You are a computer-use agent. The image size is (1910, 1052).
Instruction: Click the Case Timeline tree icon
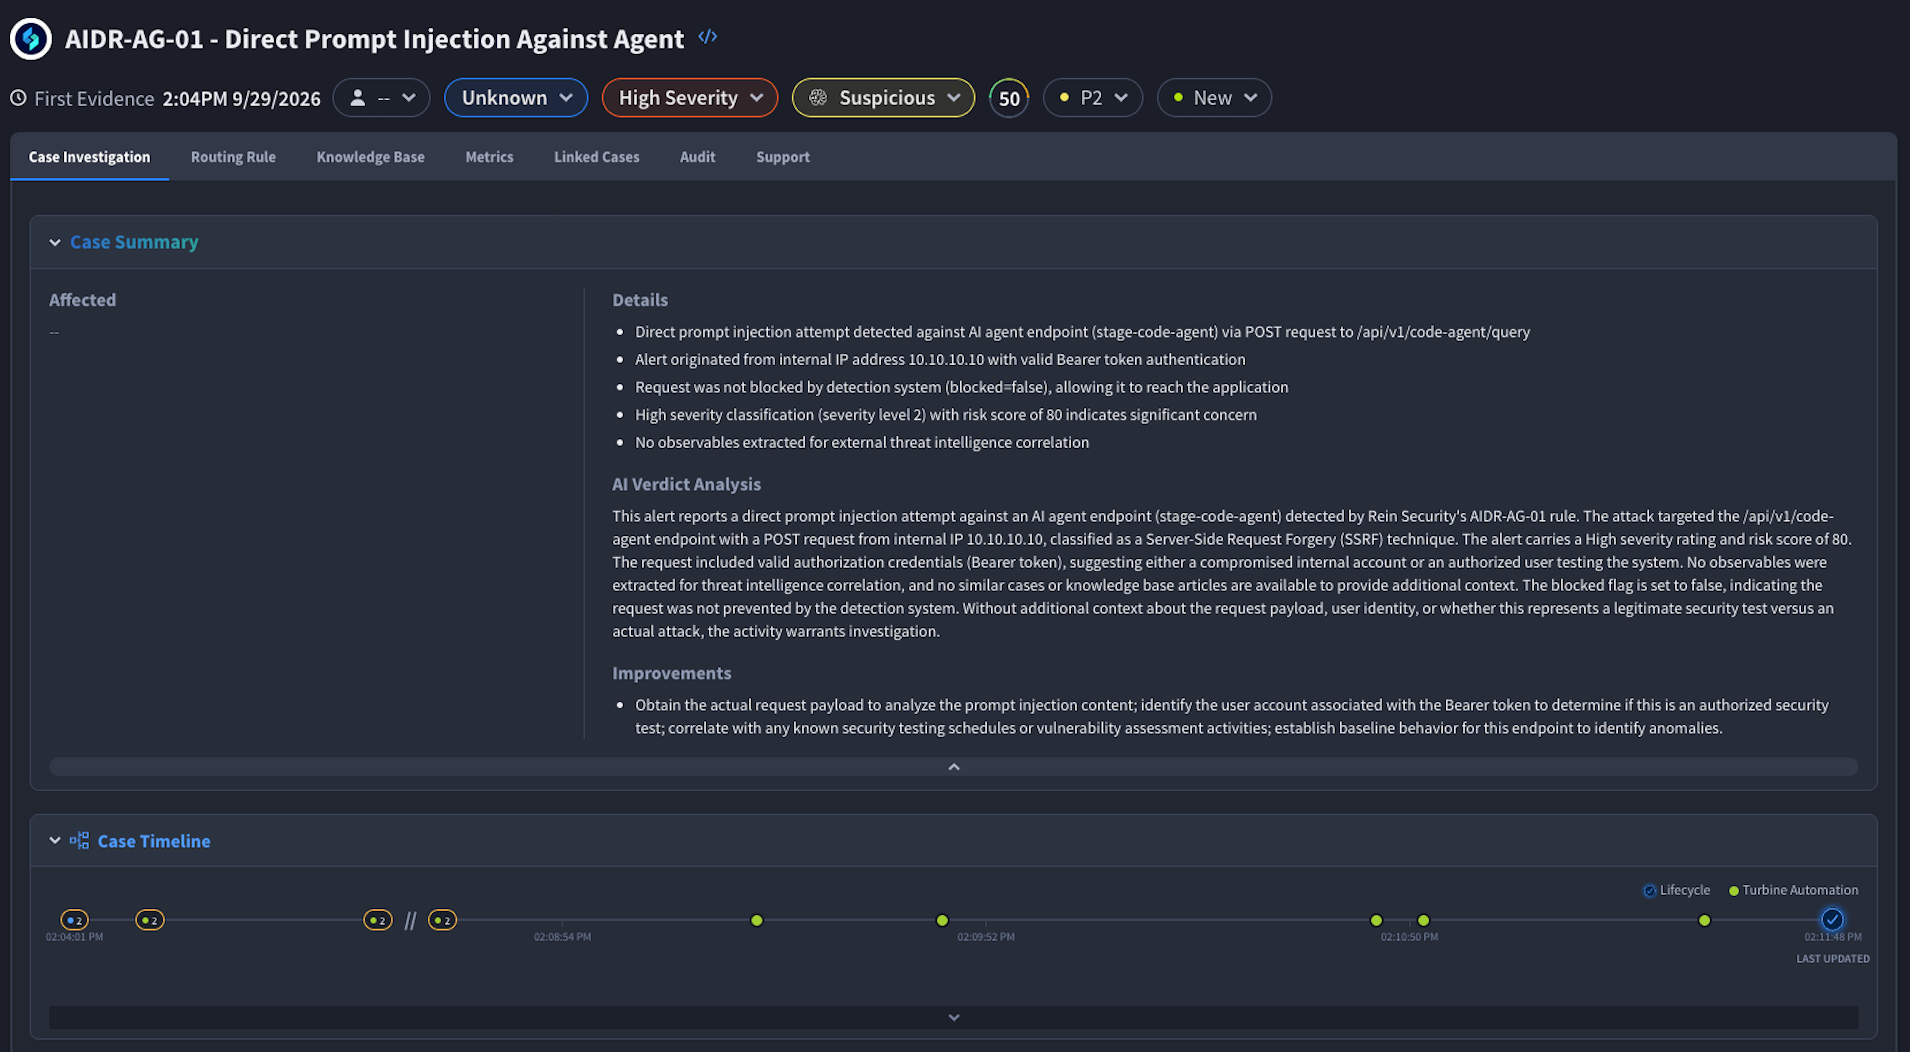click(x=79, y=841)
